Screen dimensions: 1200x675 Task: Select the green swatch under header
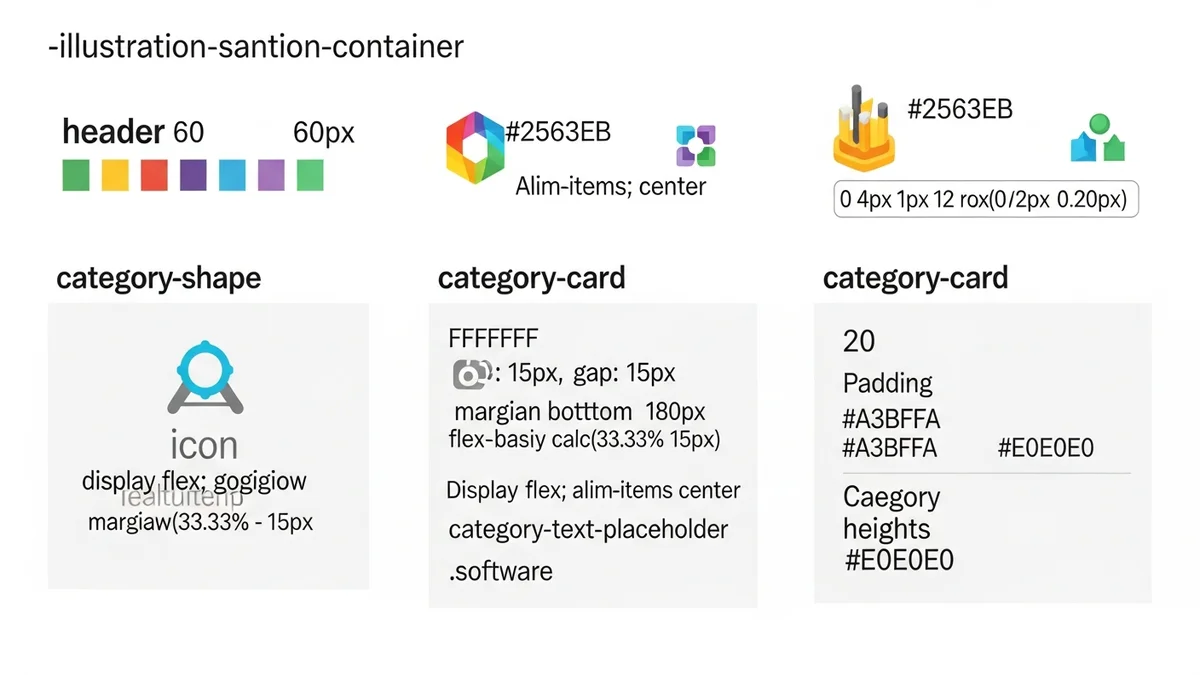(76, 175)
